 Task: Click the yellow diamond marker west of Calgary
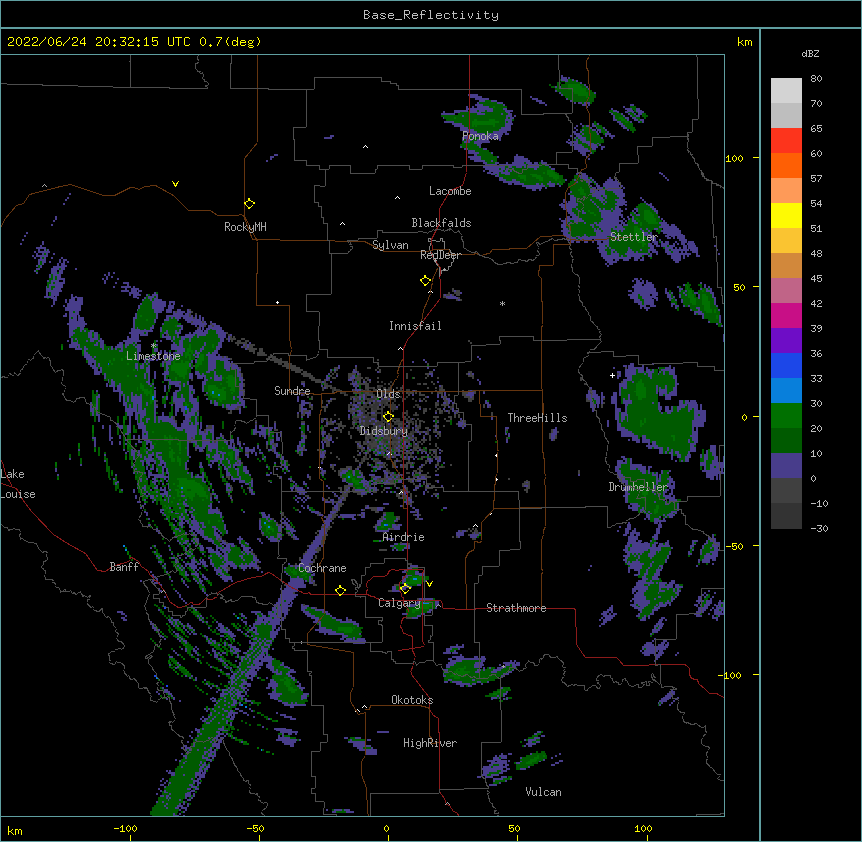tap(340, 590)
